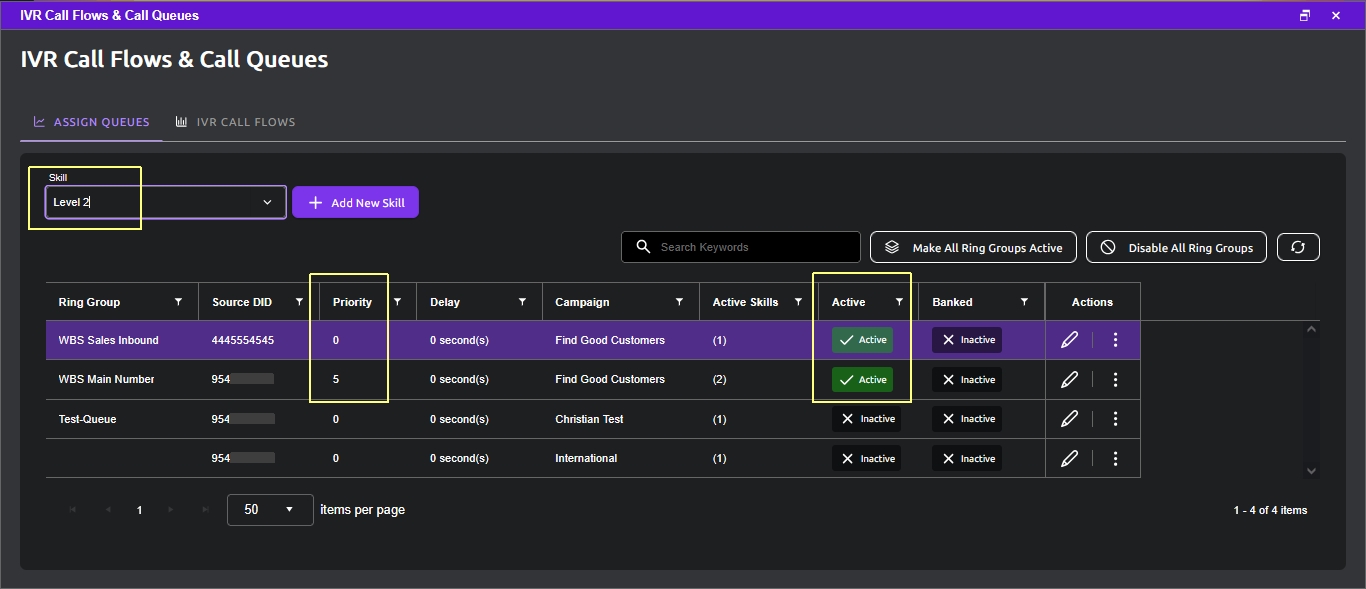Sort by Delay column header
1366x589 pixels.
(x=445, y=302)
